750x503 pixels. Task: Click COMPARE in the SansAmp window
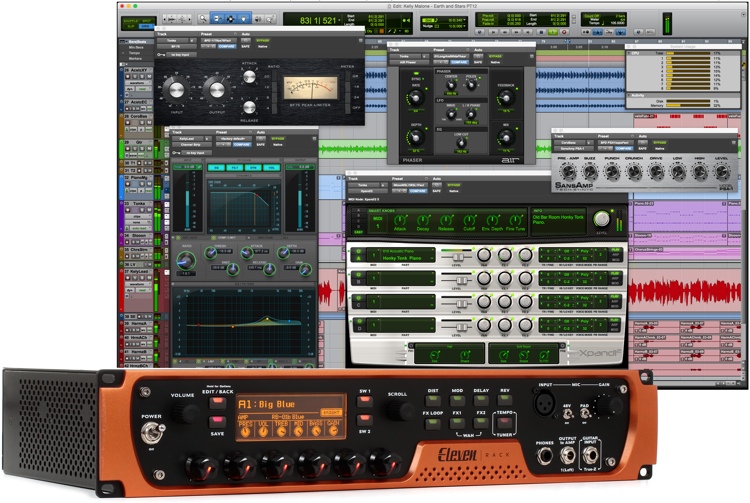(x=624, y=148)
